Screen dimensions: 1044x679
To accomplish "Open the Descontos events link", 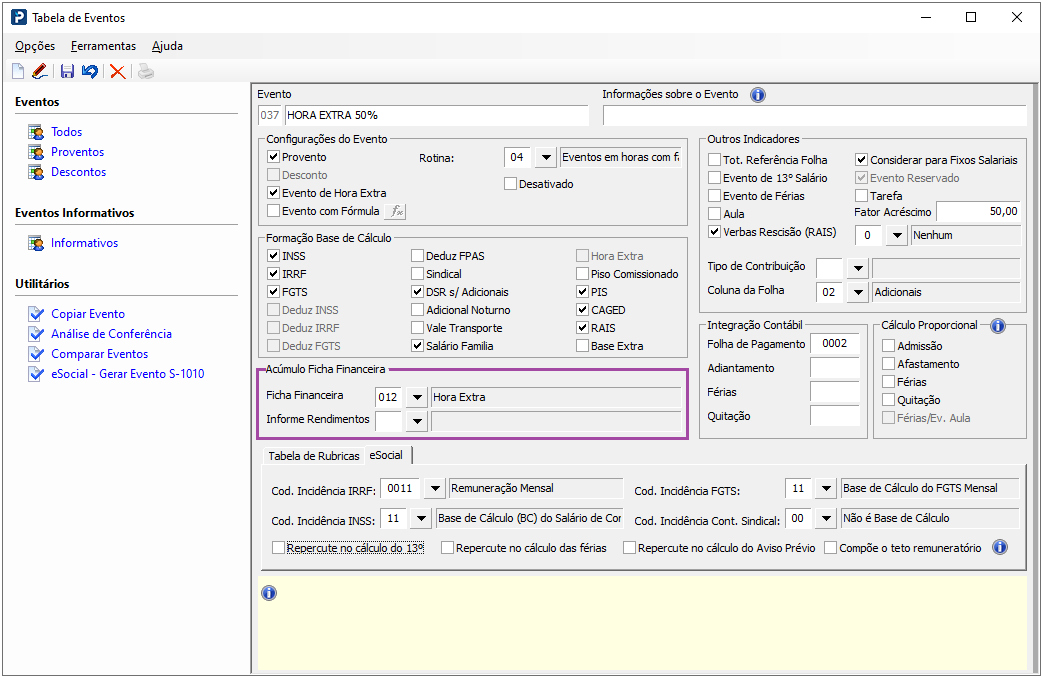I will tap(79, 172).
